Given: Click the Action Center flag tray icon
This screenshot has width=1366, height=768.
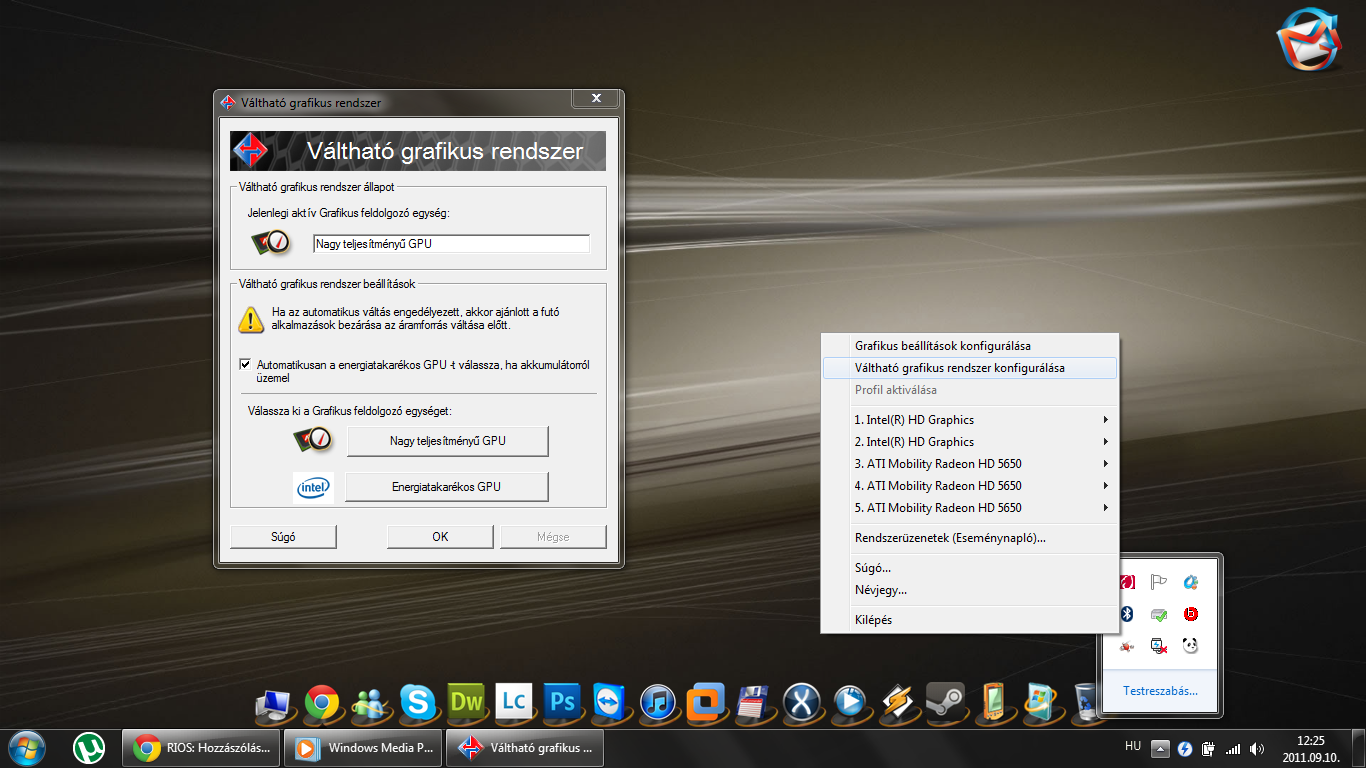Looking at the screenshot, I should click(1159, 582).
